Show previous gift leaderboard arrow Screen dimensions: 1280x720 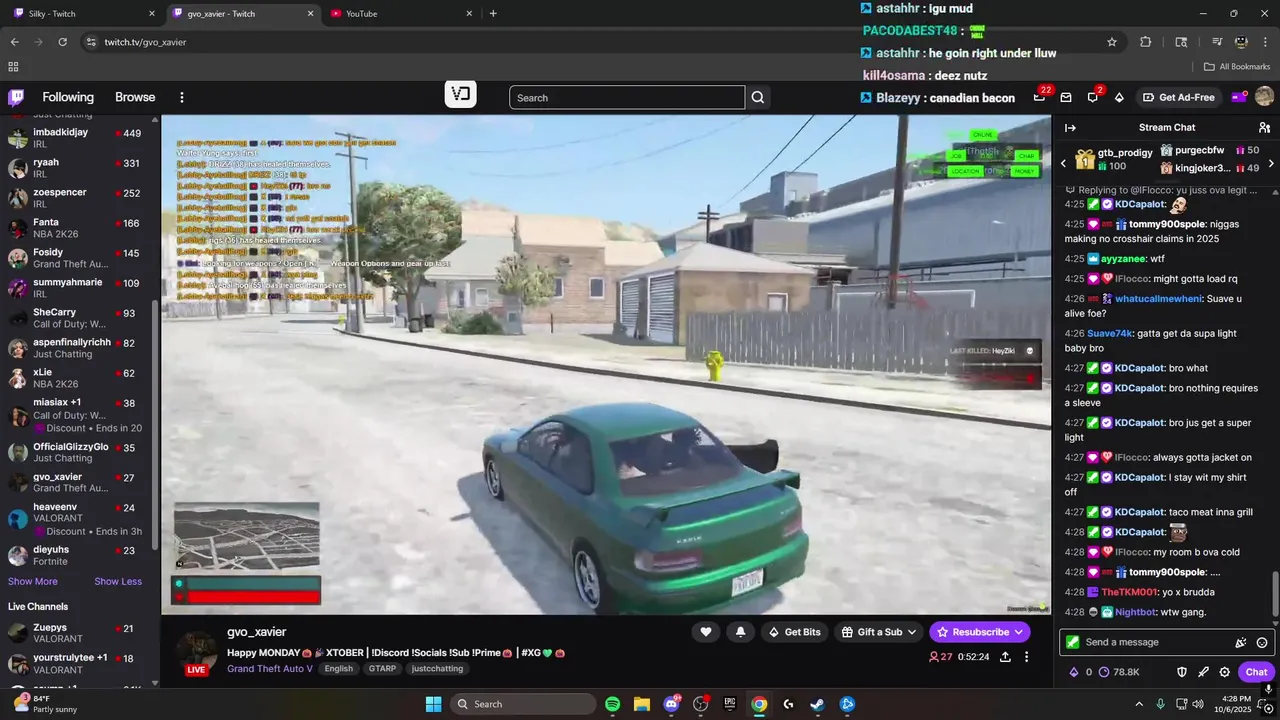(x=1063, y=163)
